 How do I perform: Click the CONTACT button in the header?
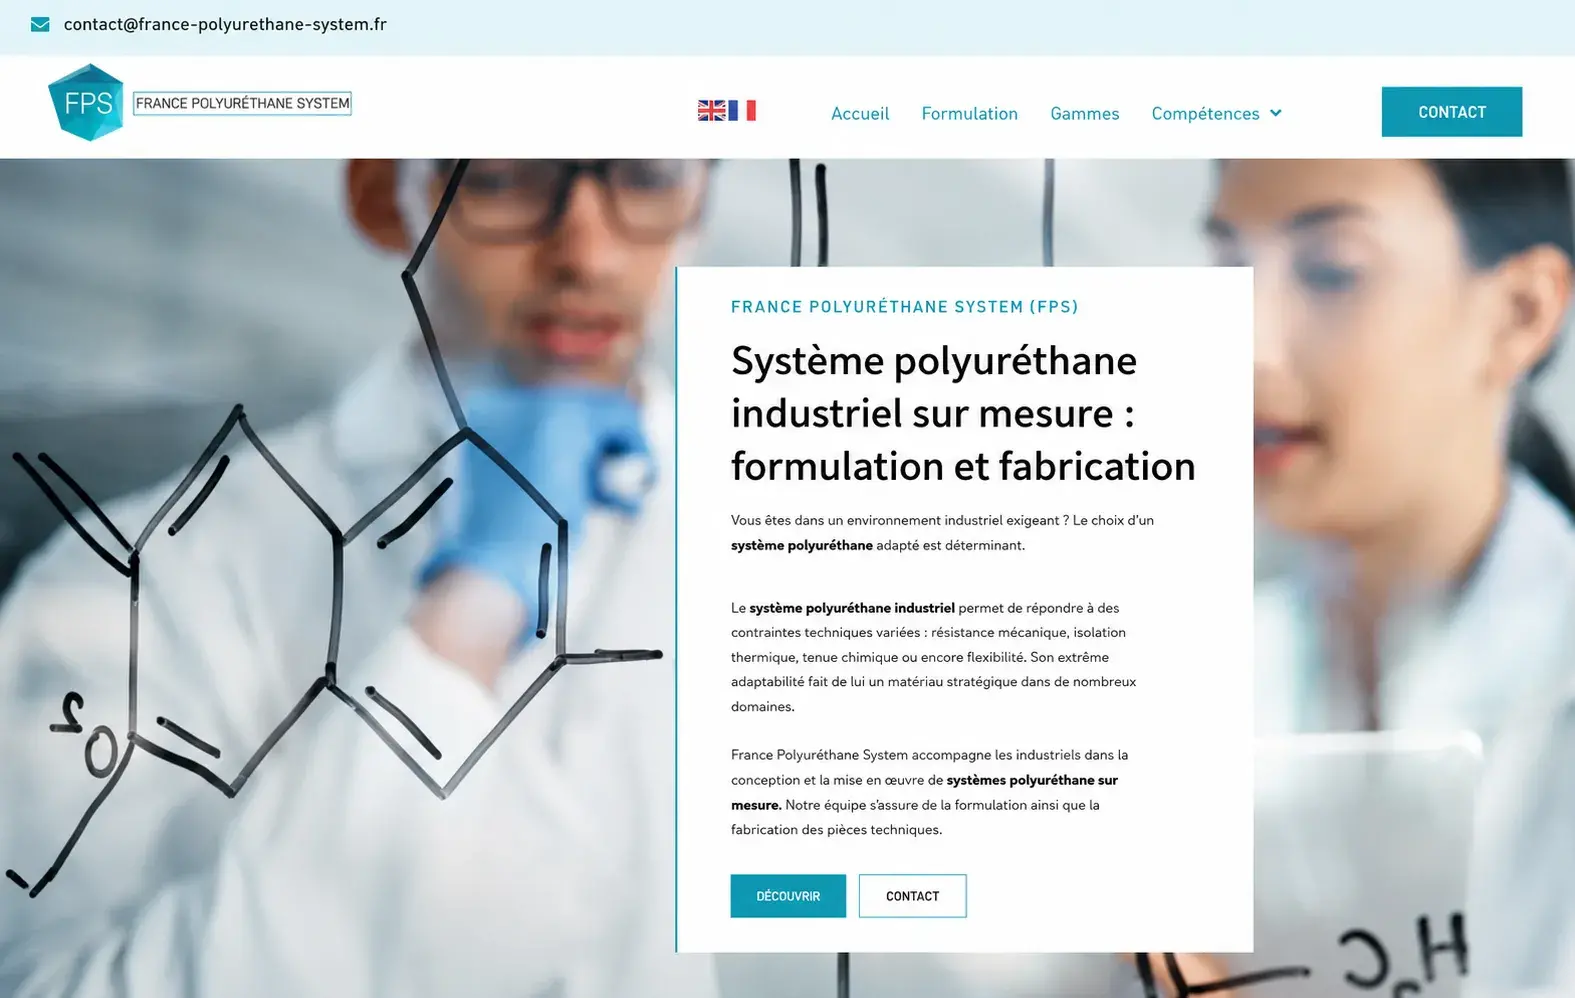pos(1452,112)
